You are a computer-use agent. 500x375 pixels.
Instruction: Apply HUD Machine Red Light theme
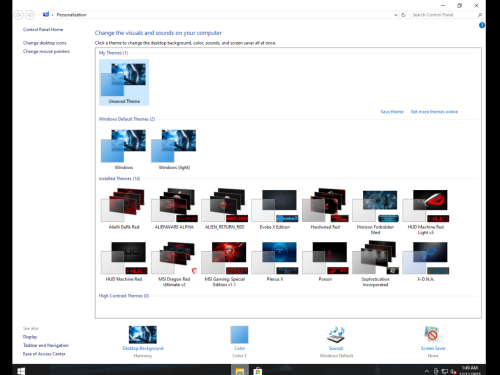(426, 211)
